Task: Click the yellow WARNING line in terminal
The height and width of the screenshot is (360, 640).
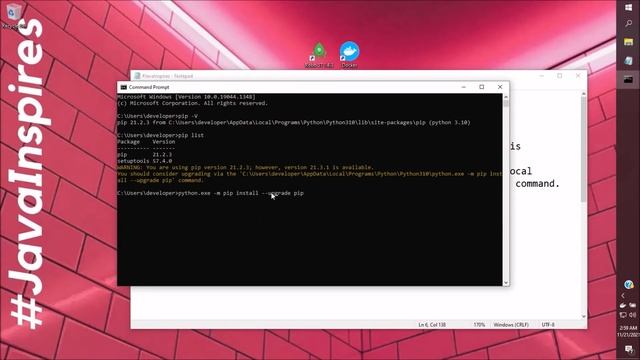Action: click(x=245, y=167)
